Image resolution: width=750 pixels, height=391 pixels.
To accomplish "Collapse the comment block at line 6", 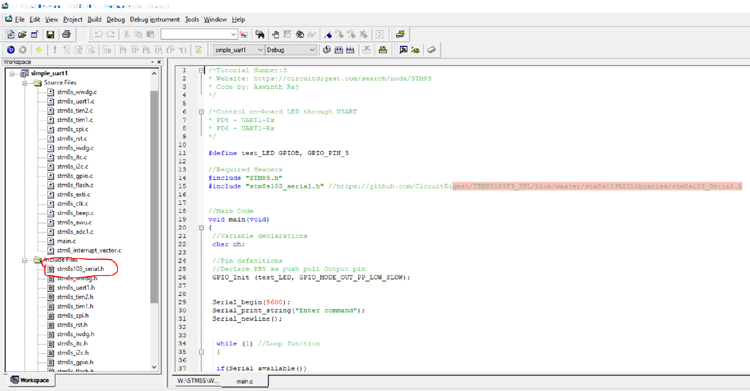I will click(x=201, y=112).
